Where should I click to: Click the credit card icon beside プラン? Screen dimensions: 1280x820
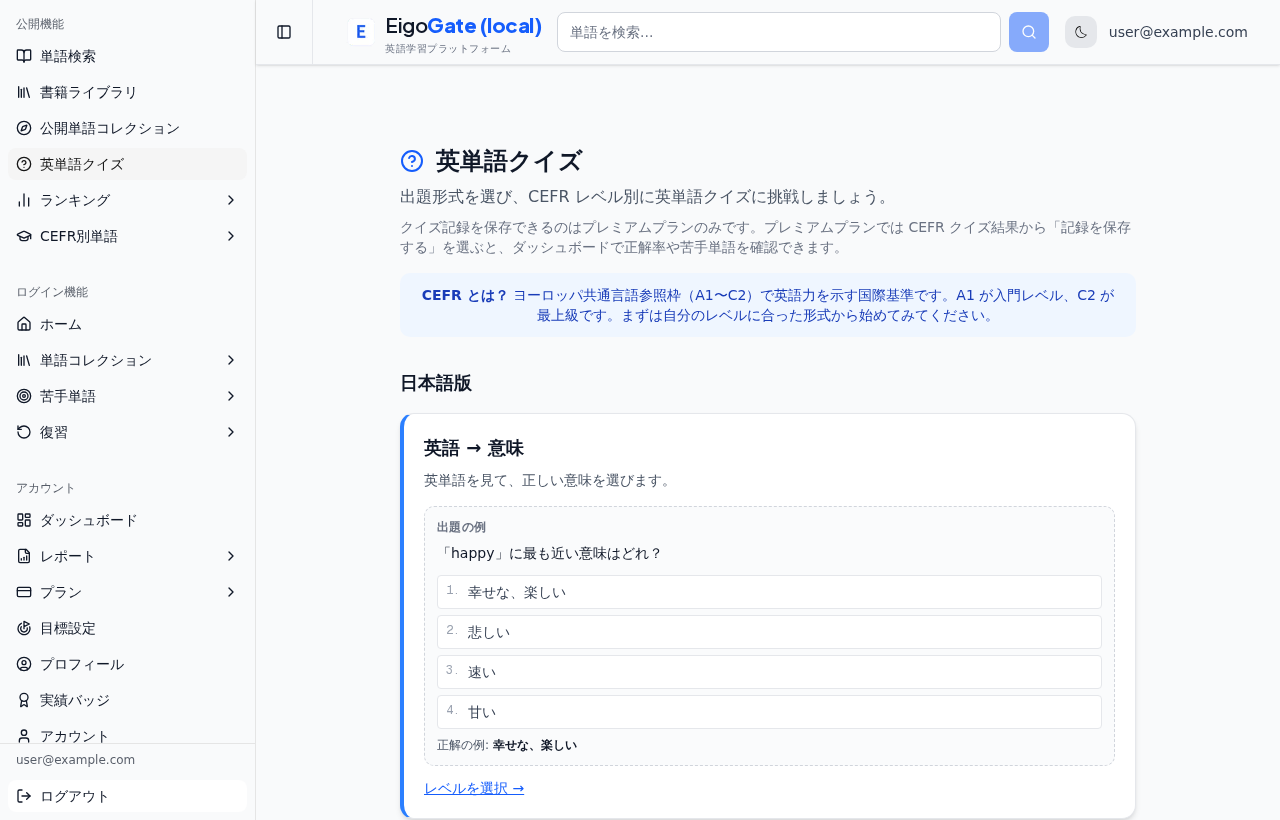tap(24, 592)
